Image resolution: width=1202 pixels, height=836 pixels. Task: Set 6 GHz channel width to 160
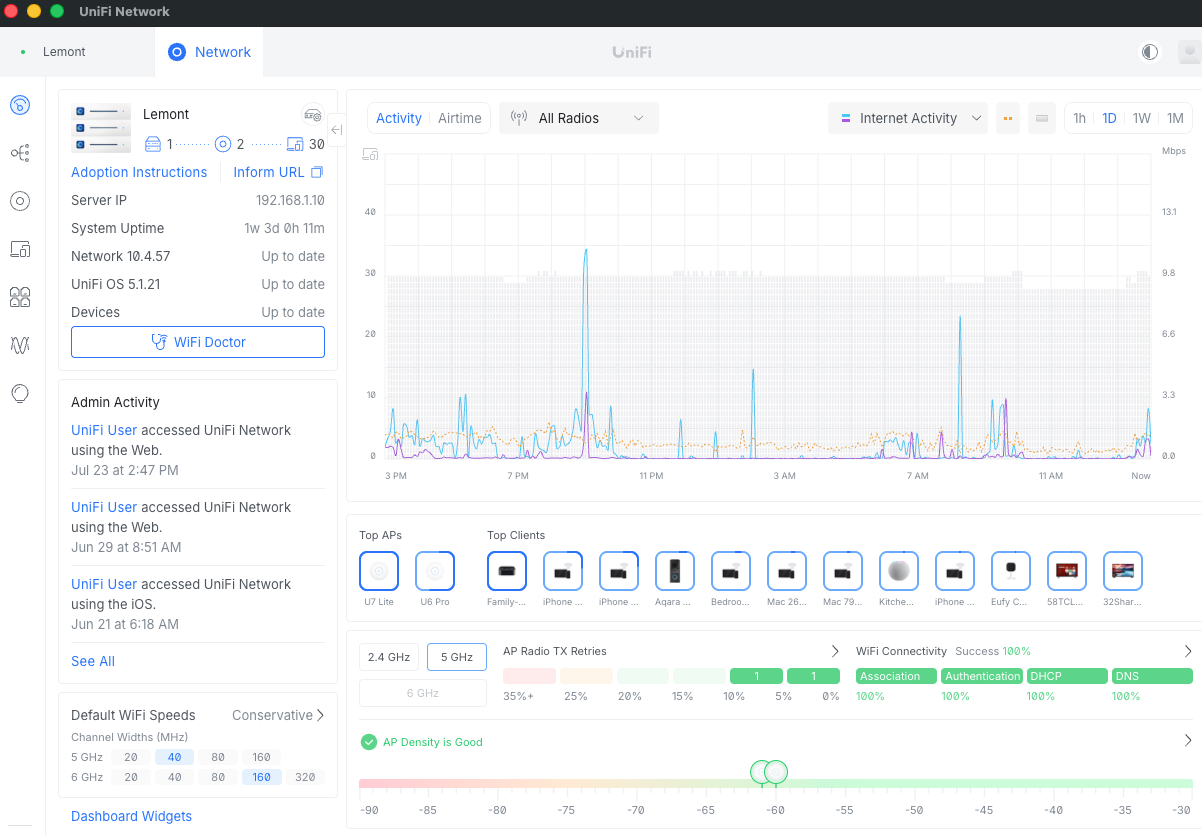(262, 777)
